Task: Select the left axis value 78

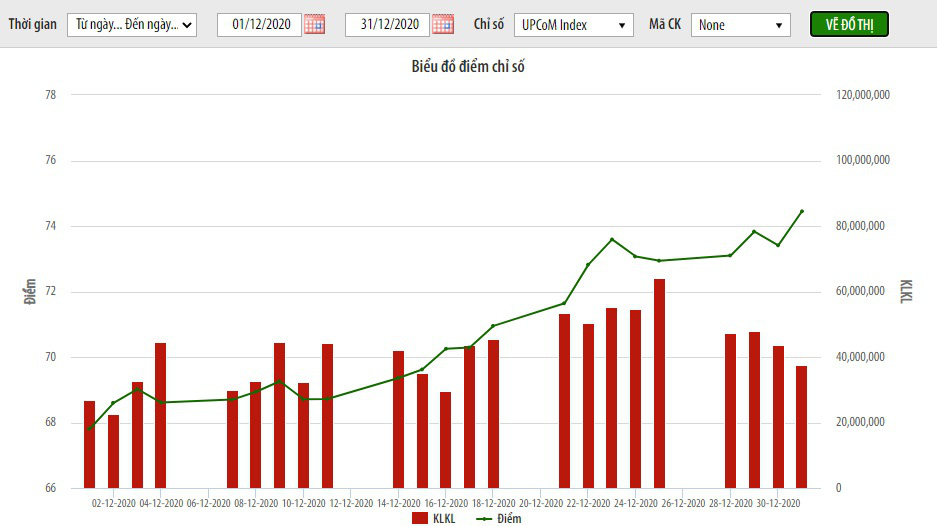Action: tap(51, 94)
